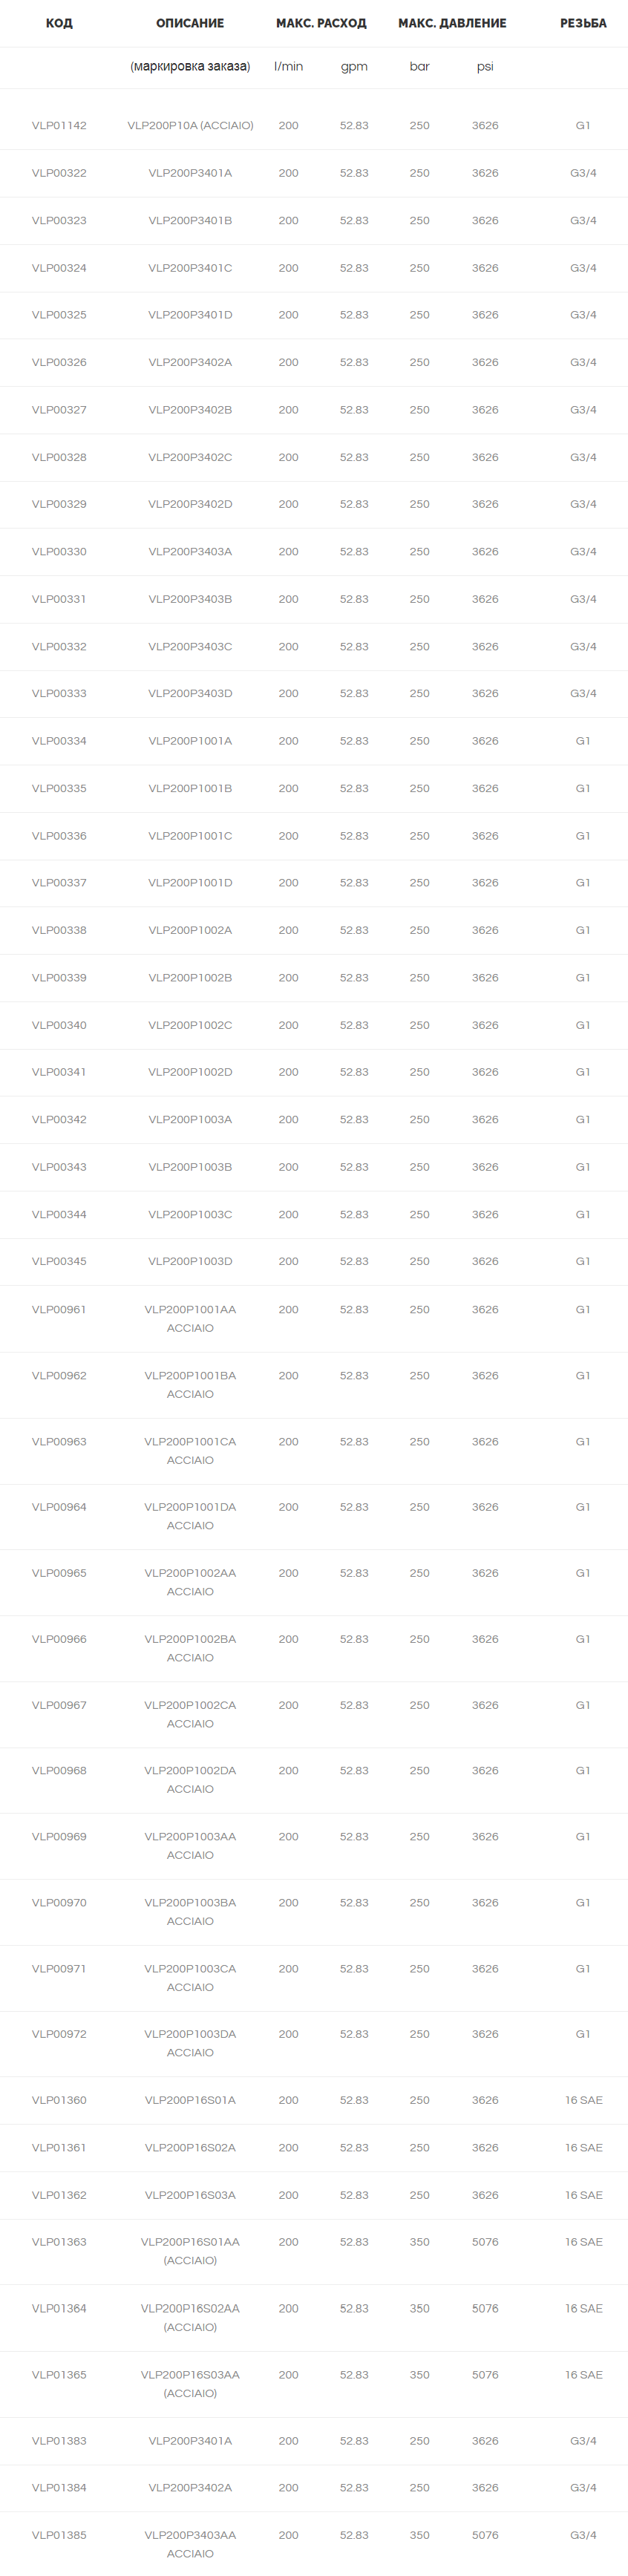Image resolution: width=628 pixels, height=2576 pixels.
Task: Click the РЕЗЬБА column header
Action: [x=583, y=23]
